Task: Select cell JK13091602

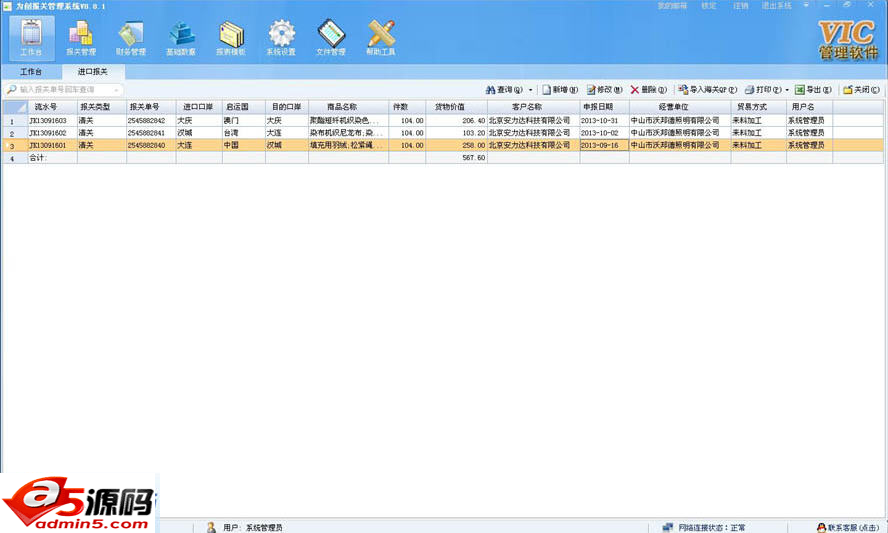Action: [x=52, y=133]
